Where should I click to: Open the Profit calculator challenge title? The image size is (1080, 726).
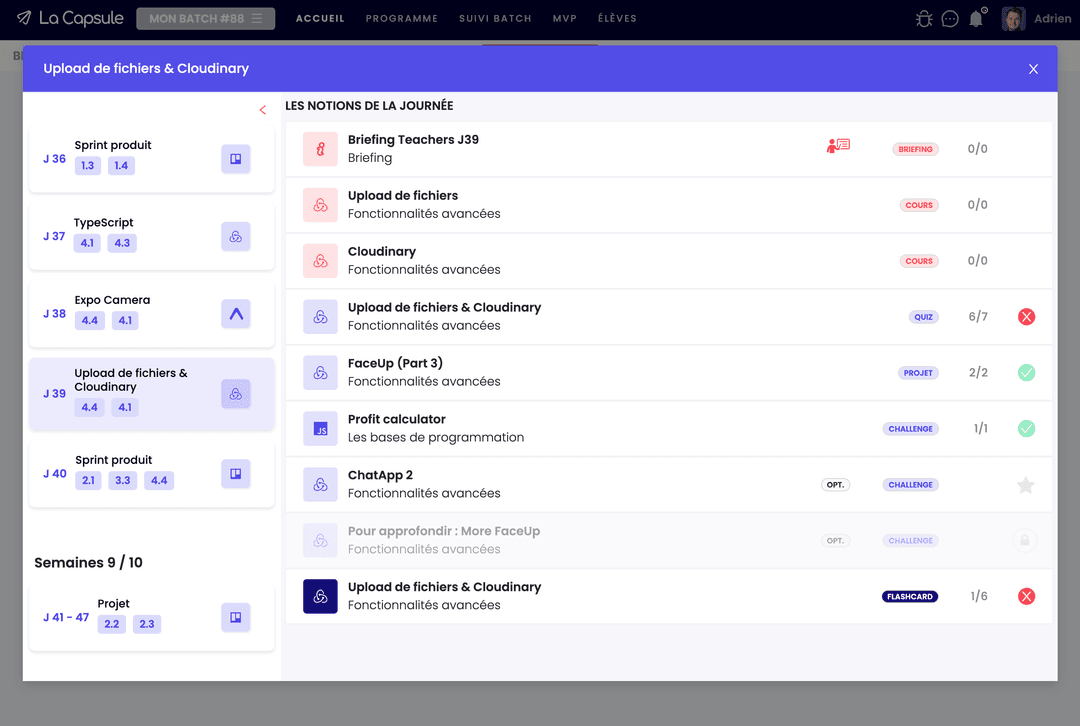[x=397, y=419]
